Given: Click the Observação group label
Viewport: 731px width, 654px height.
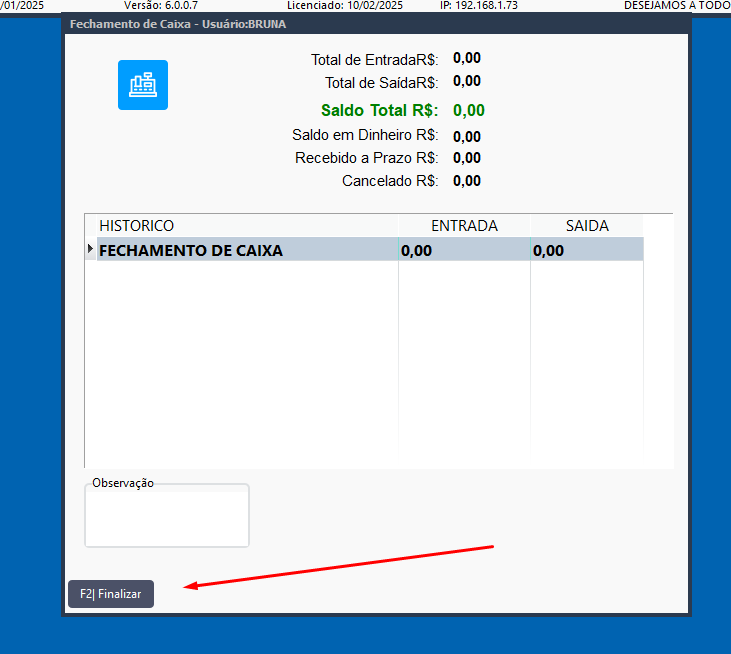Looking at the screenshot, I should click(123, 483).
